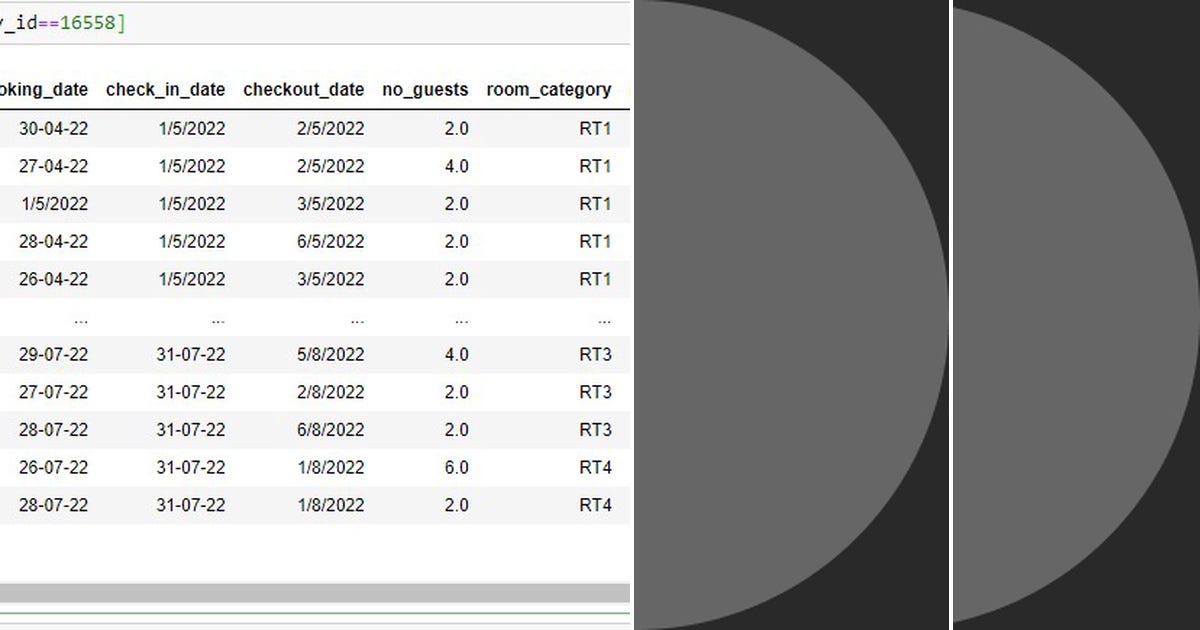
Task: Click the partially visible booking_date column header
Action: click(x=44, y=90)
